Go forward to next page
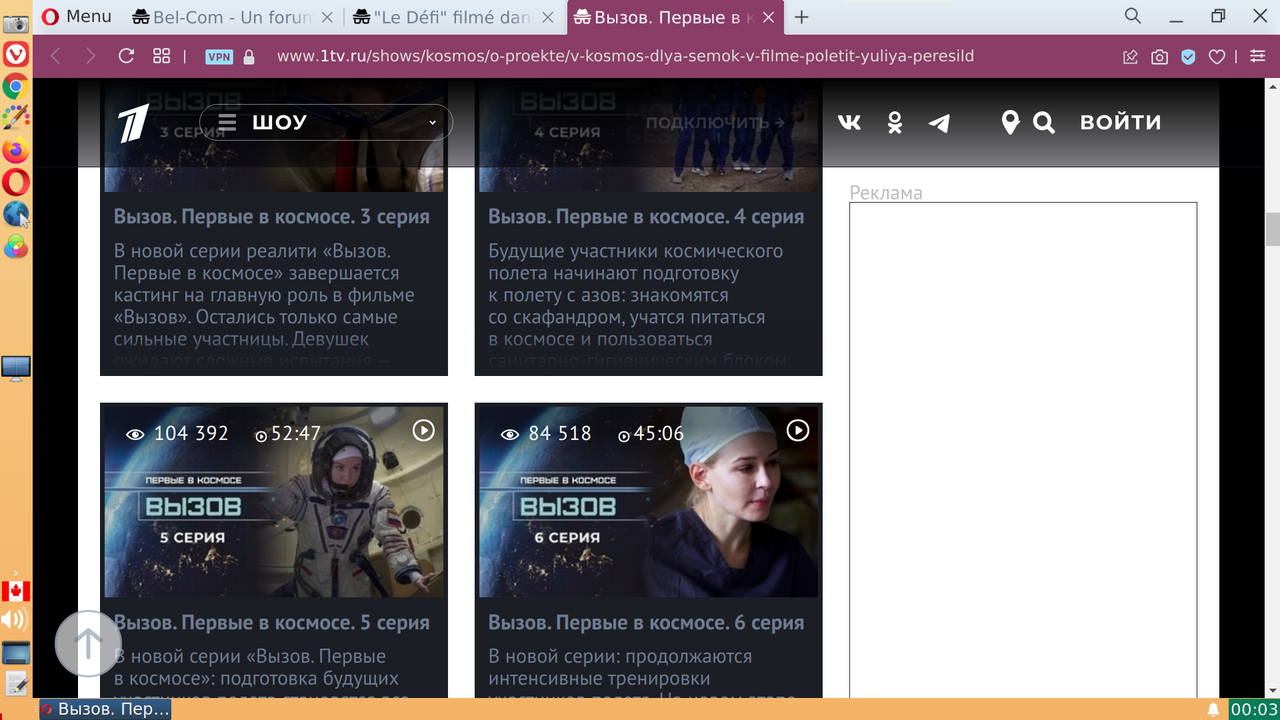Image resolution: width=1280 pixels, height=720 pixels. tap(90, 56)
